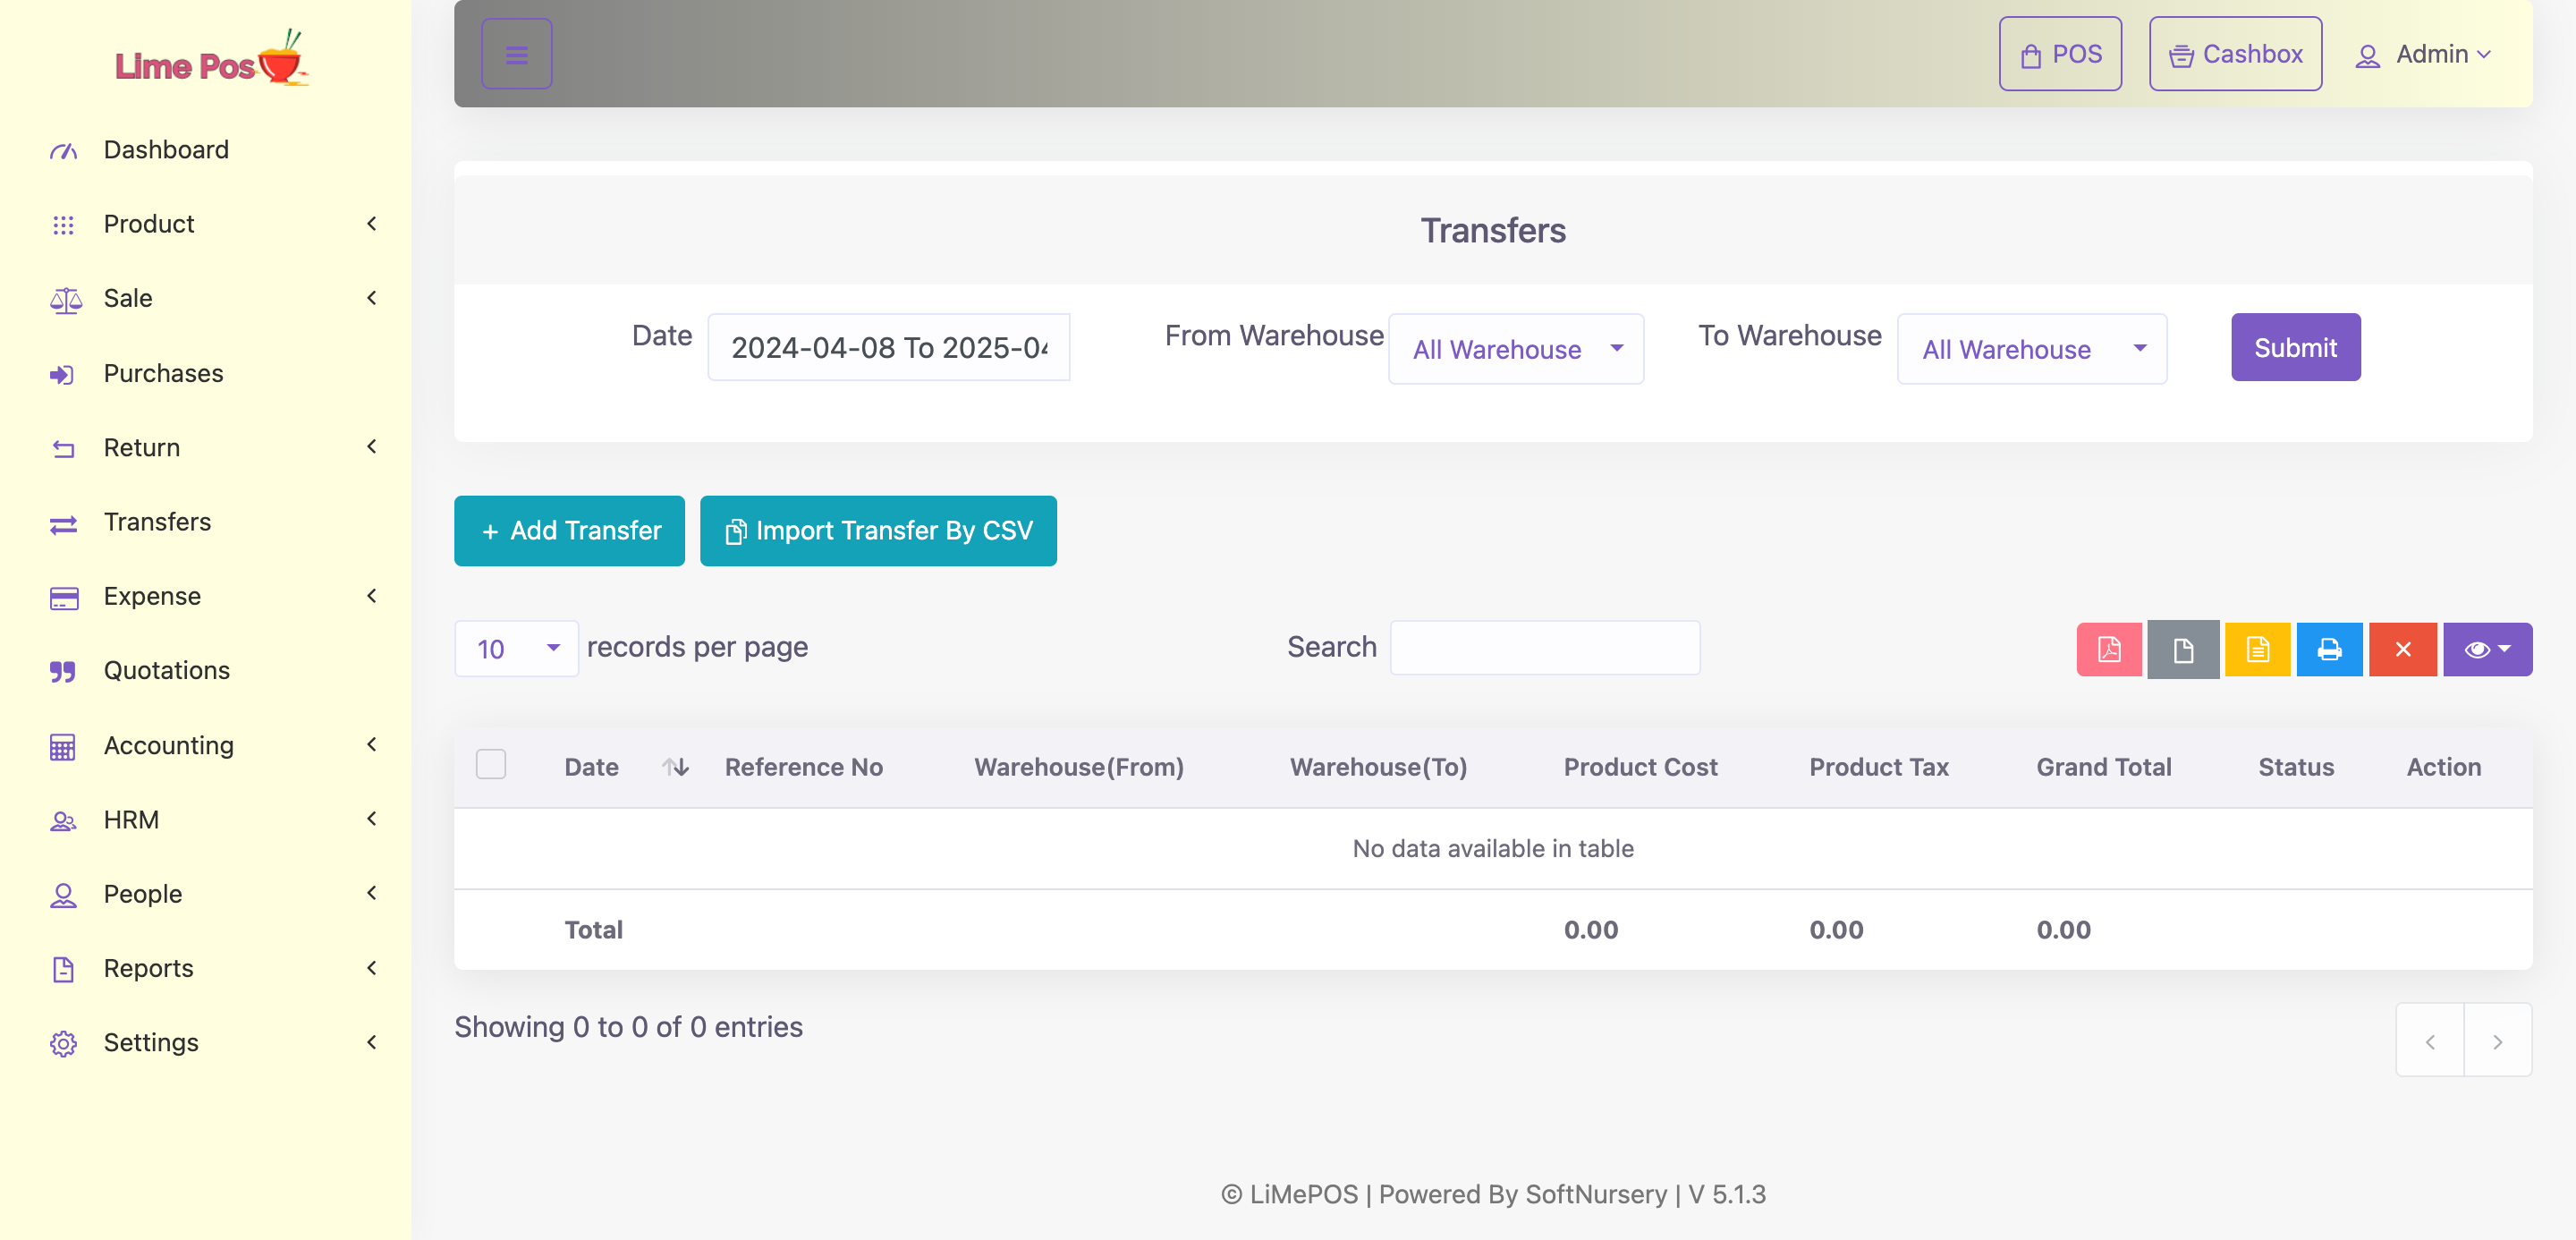Click the date range input field

click(889, 347)
